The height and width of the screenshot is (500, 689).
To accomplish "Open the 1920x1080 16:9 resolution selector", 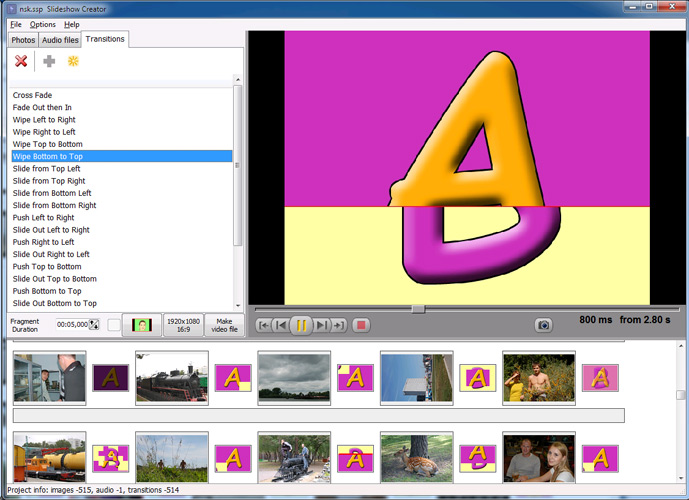I will click(x=182, y=325).
